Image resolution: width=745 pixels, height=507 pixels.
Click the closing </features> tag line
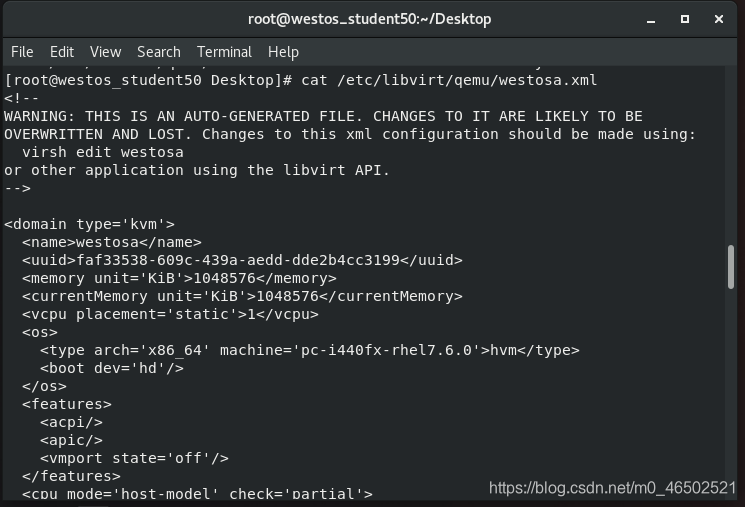[x=71, y=476]
